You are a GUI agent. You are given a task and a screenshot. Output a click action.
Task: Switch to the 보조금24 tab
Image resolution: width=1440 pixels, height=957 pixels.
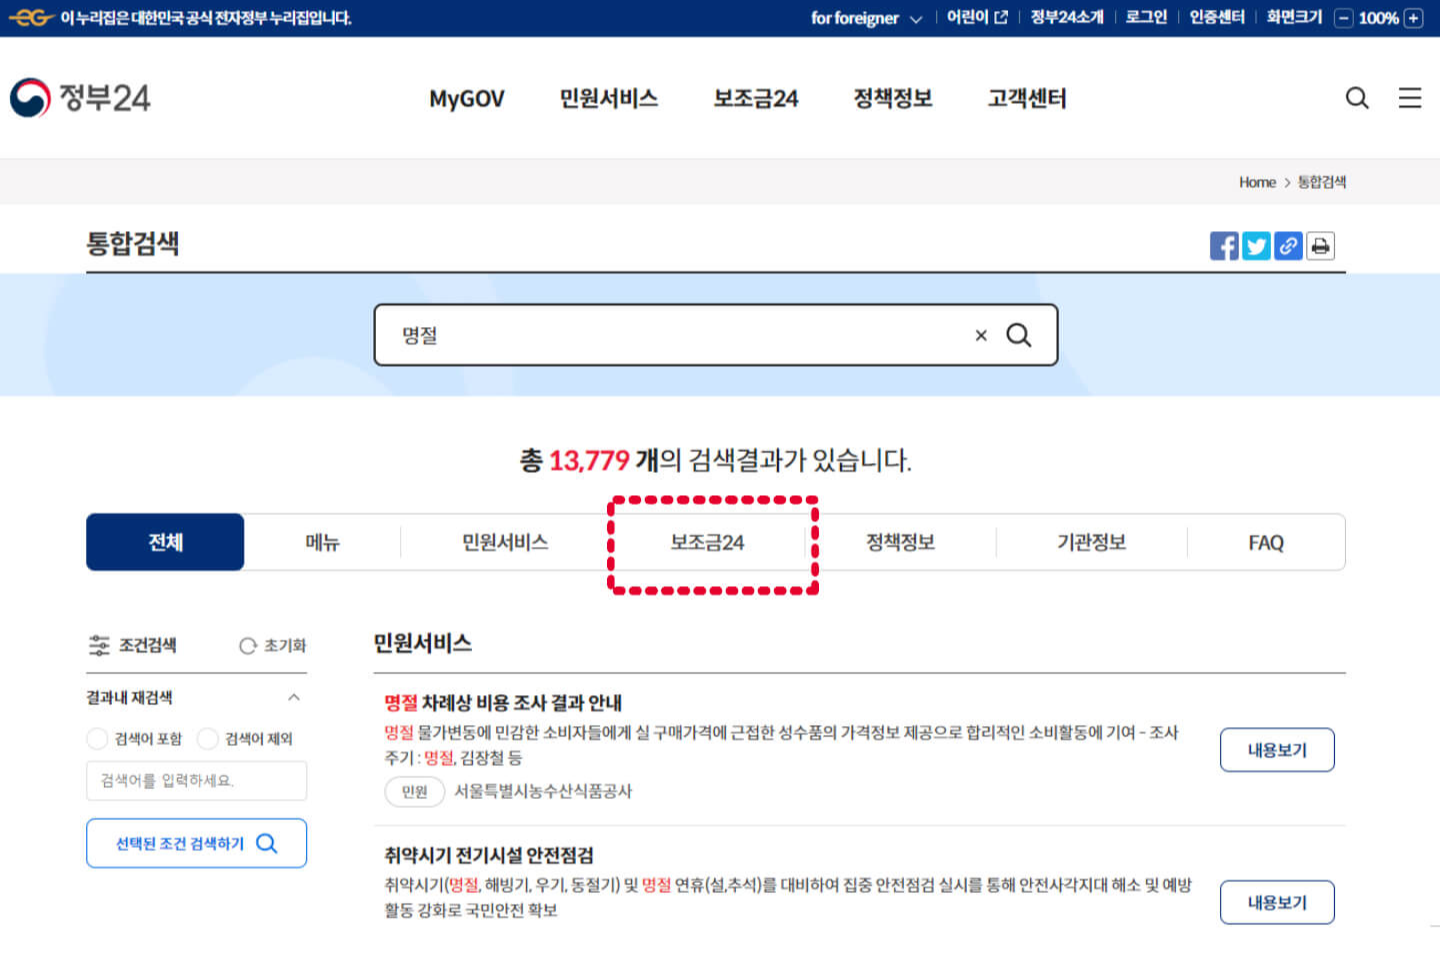[712, 543]
